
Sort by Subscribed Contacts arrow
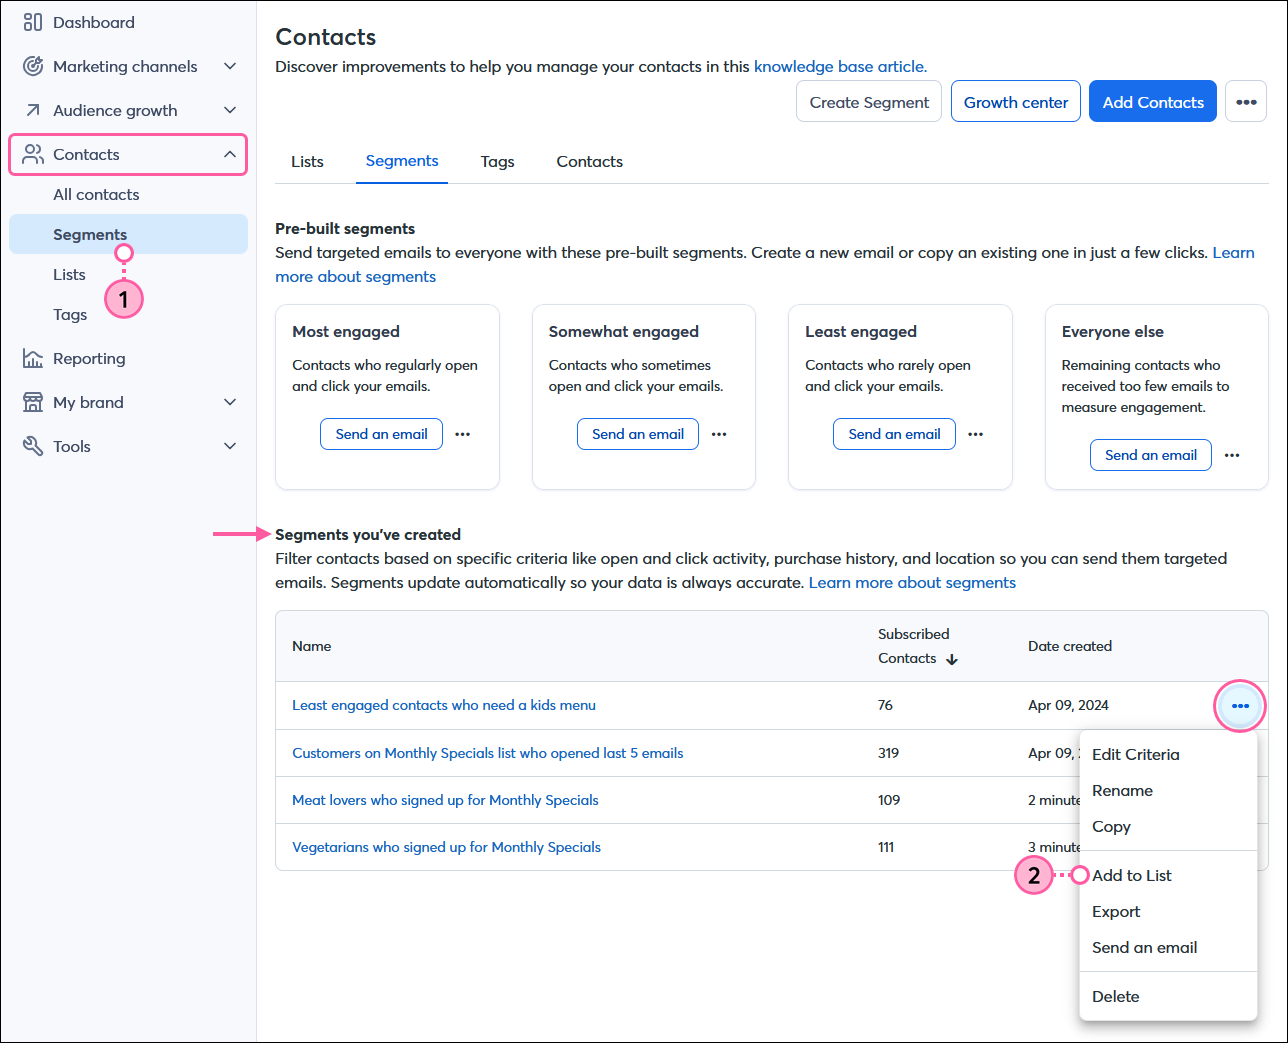click(952, 659)
